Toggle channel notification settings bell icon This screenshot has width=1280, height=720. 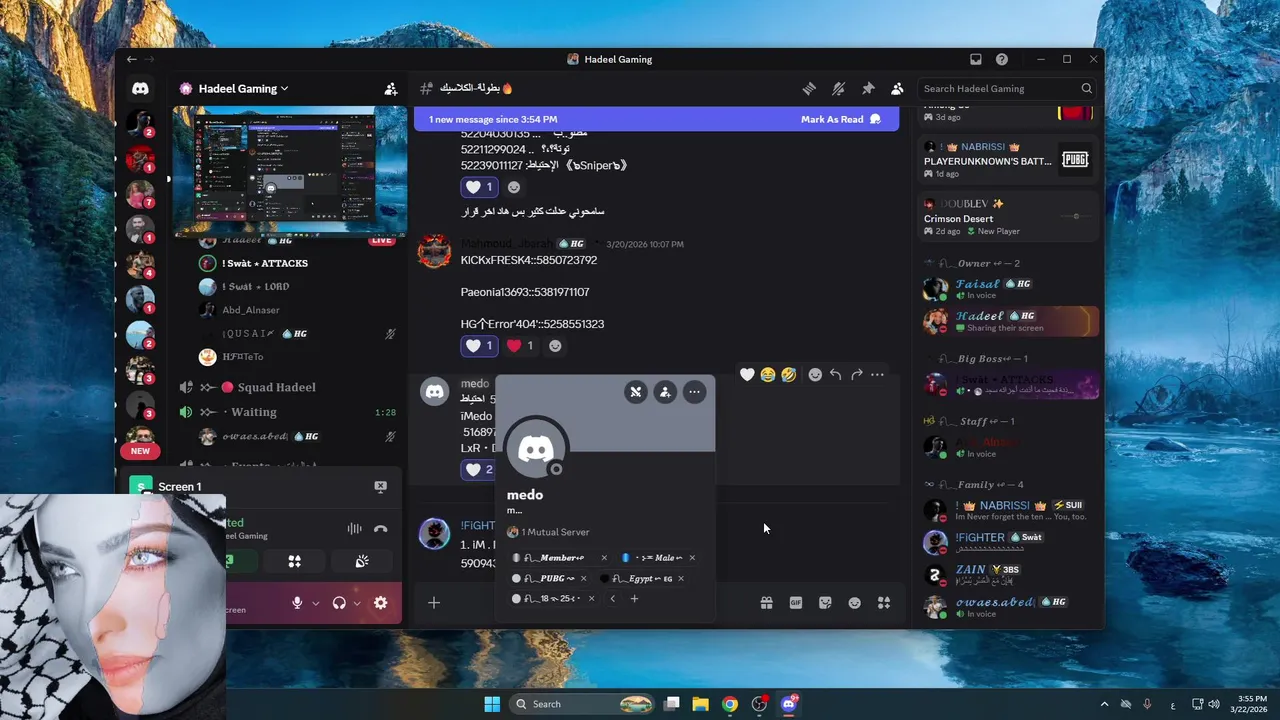pyautogui.click(x=839, y=89)
